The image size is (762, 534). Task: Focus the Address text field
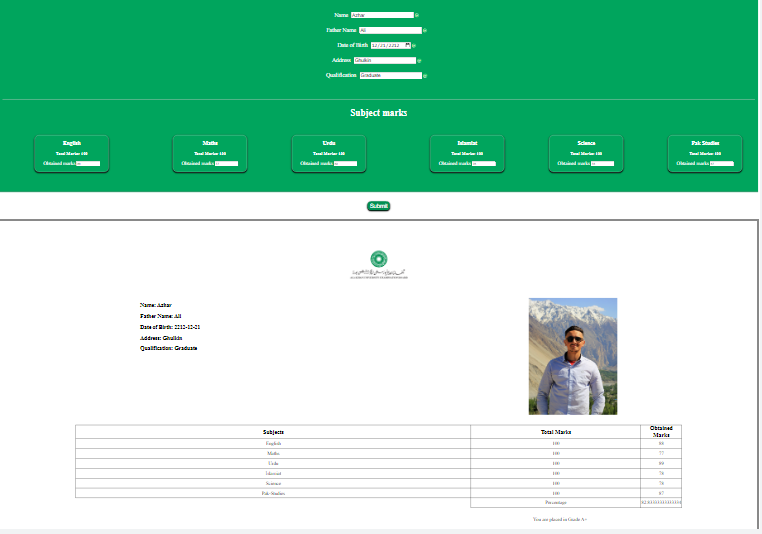tap(385, 60)
